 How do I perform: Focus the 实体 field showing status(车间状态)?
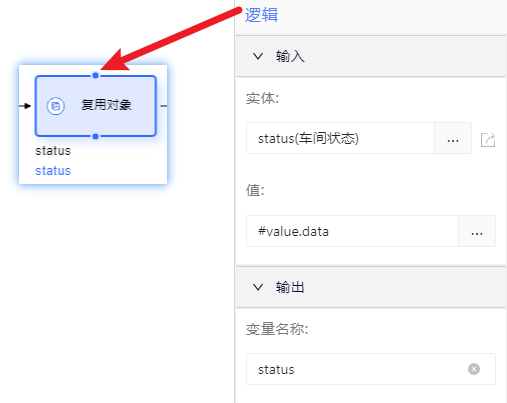340,138
